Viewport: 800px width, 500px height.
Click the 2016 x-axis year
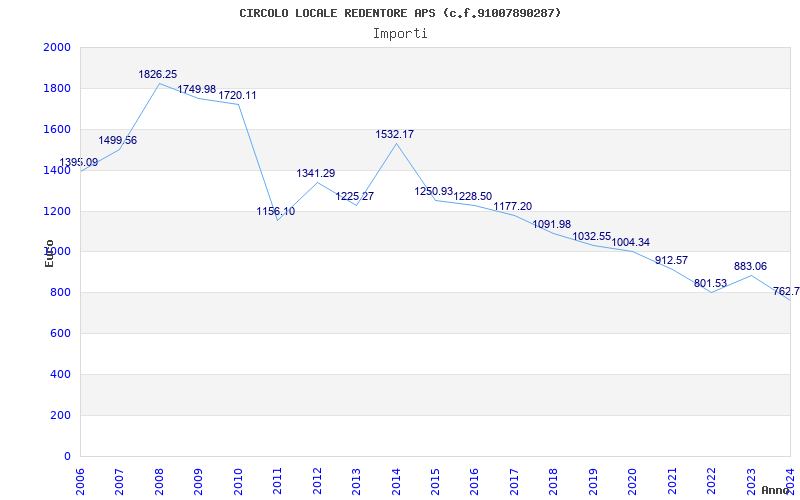point(474,482)
